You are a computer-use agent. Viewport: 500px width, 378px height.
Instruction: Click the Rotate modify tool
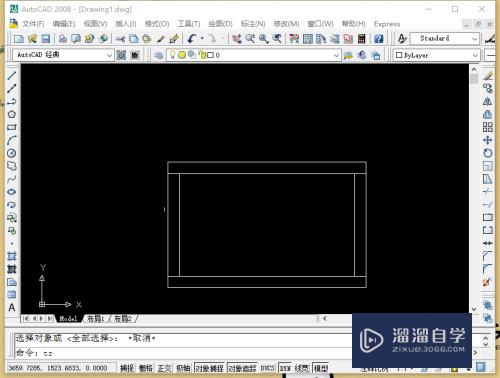pos(488,153)
